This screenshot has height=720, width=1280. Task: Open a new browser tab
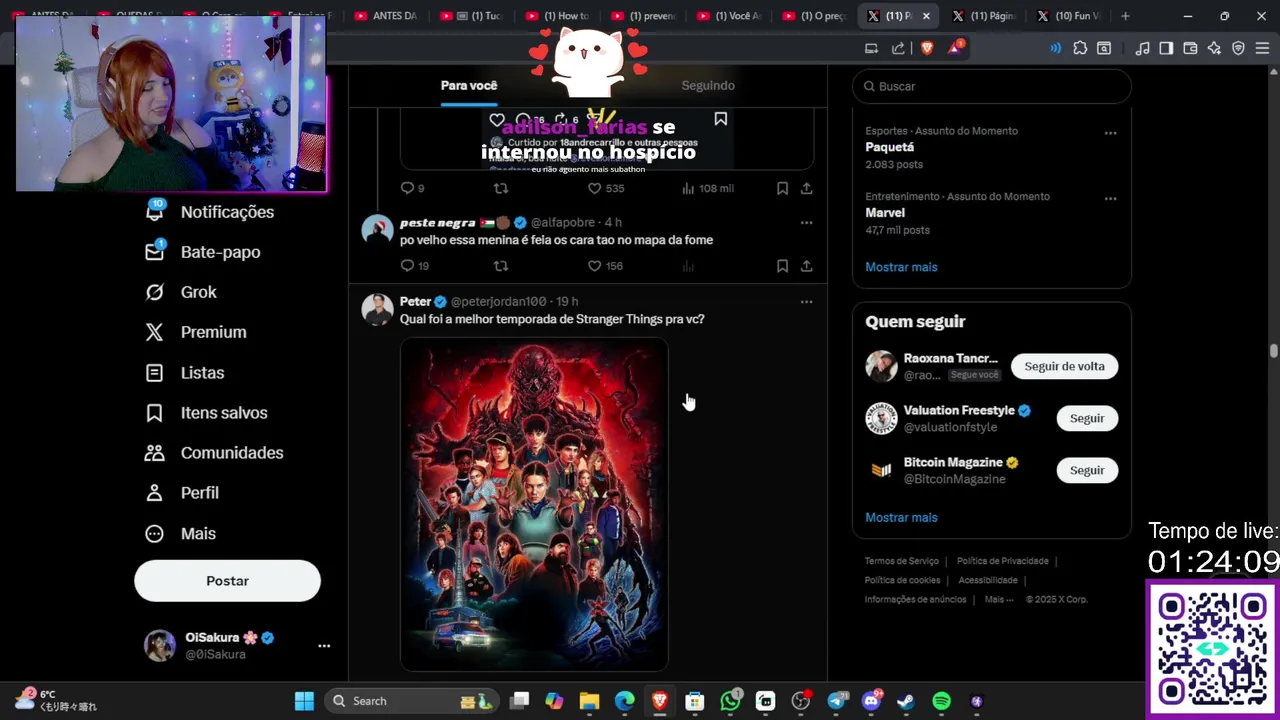tap(1125, 16)
